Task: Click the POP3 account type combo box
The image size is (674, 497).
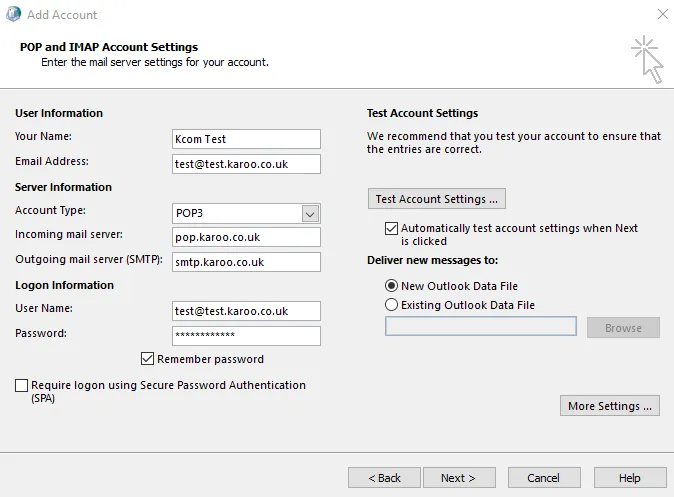Action: pos(246,214)
